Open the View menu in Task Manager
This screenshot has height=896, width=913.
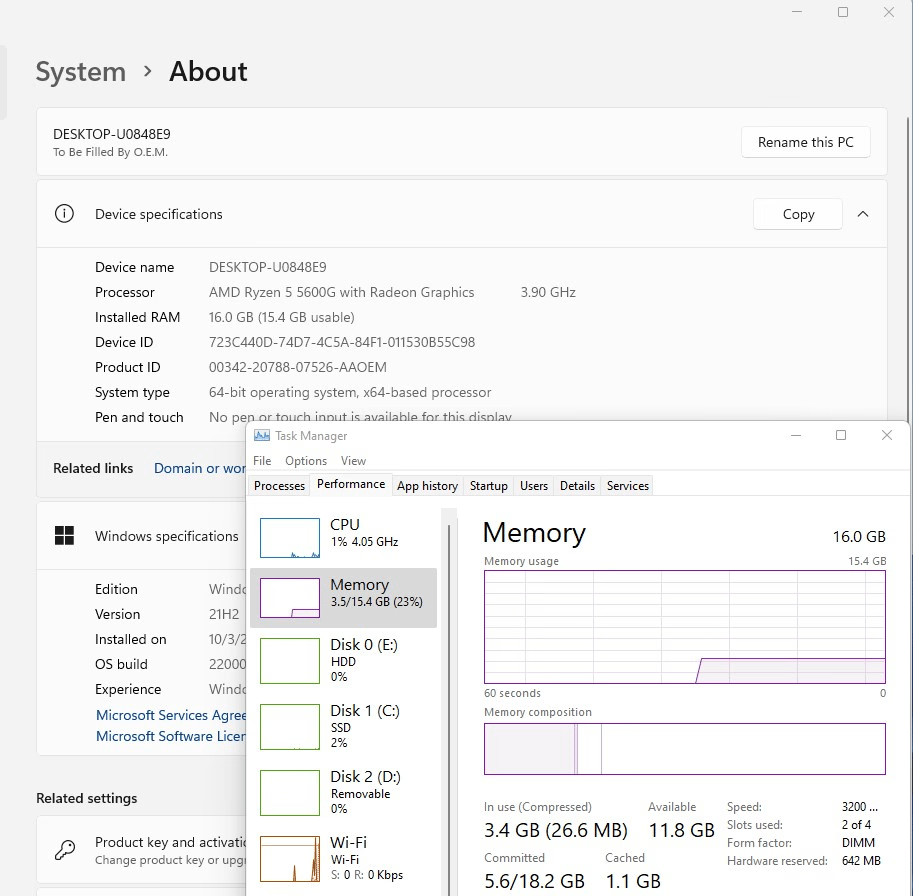coord(353,461)
